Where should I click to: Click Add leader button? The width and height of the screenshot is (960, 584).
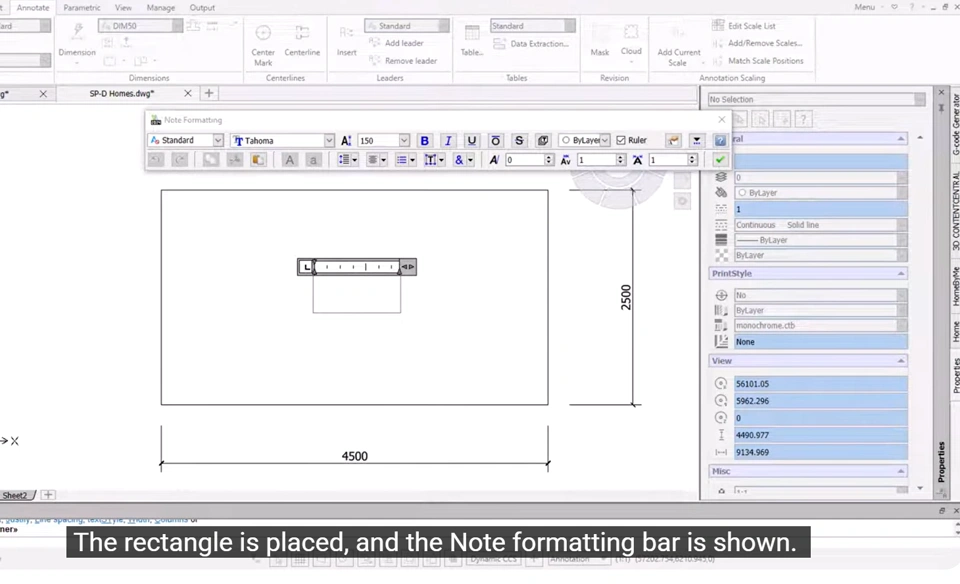coord(396,43)
